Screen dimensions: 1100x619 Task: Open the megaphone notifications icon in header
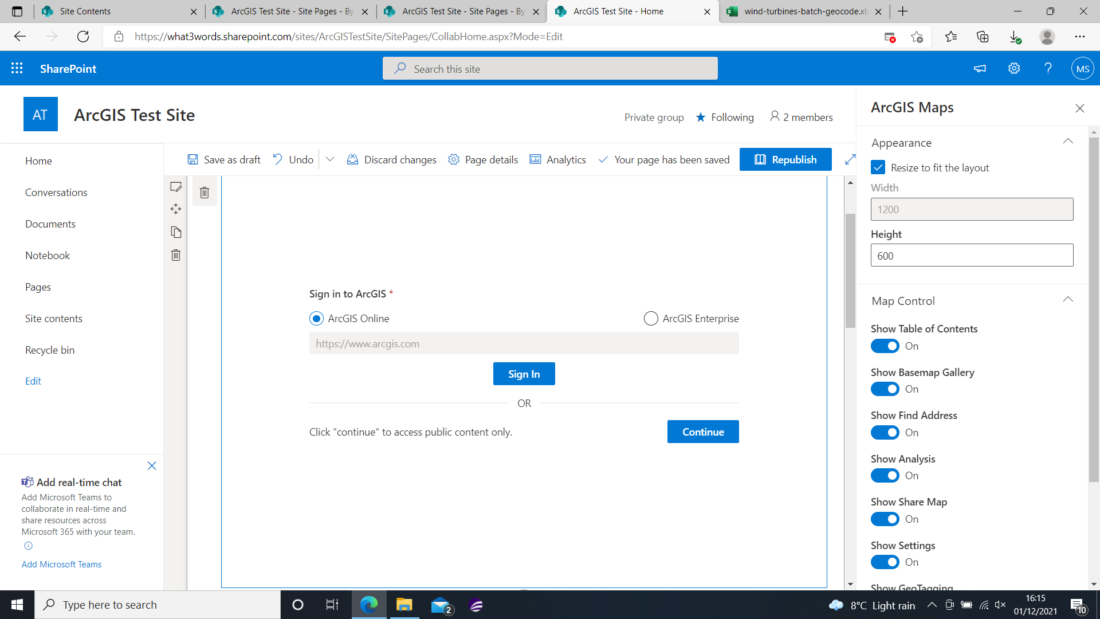click(979, 68)
